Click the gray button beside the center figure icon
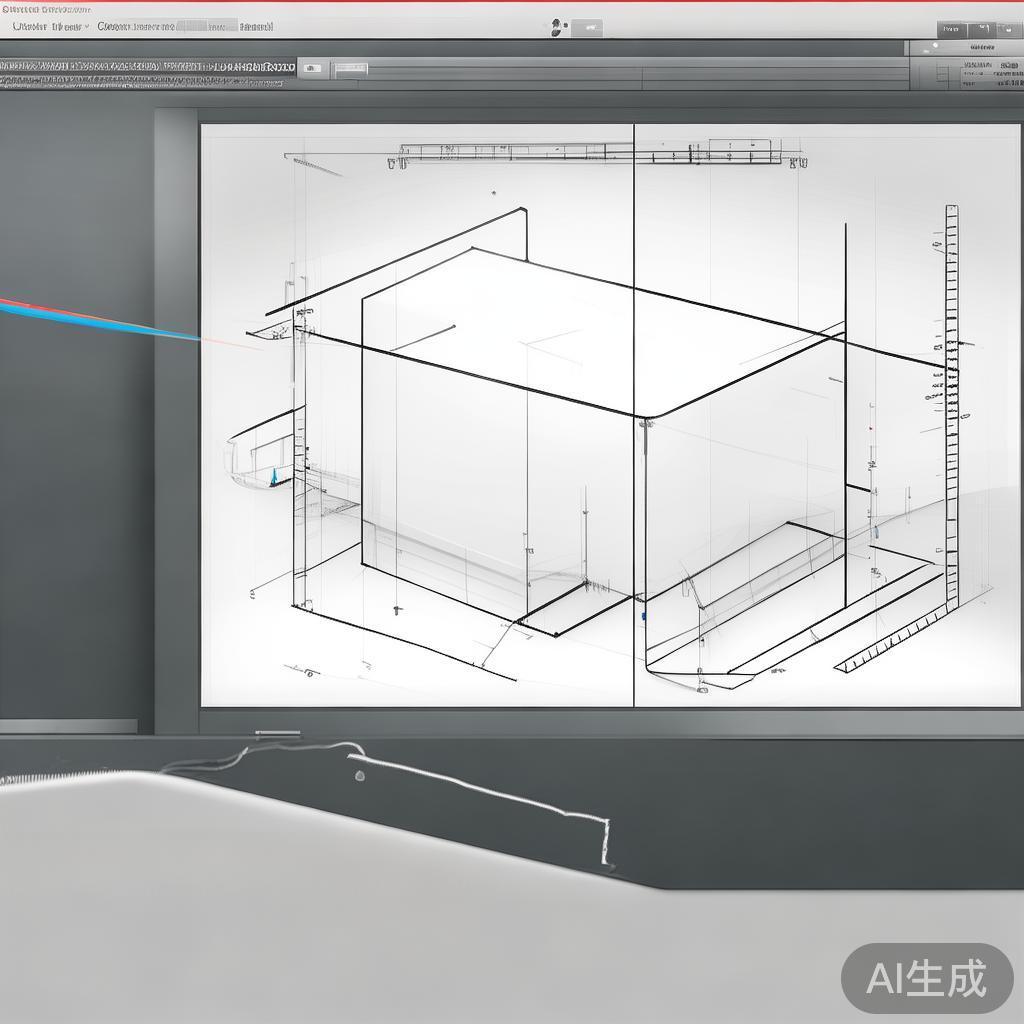This screenshot has height=1024, width=1024. click(588, 27)
